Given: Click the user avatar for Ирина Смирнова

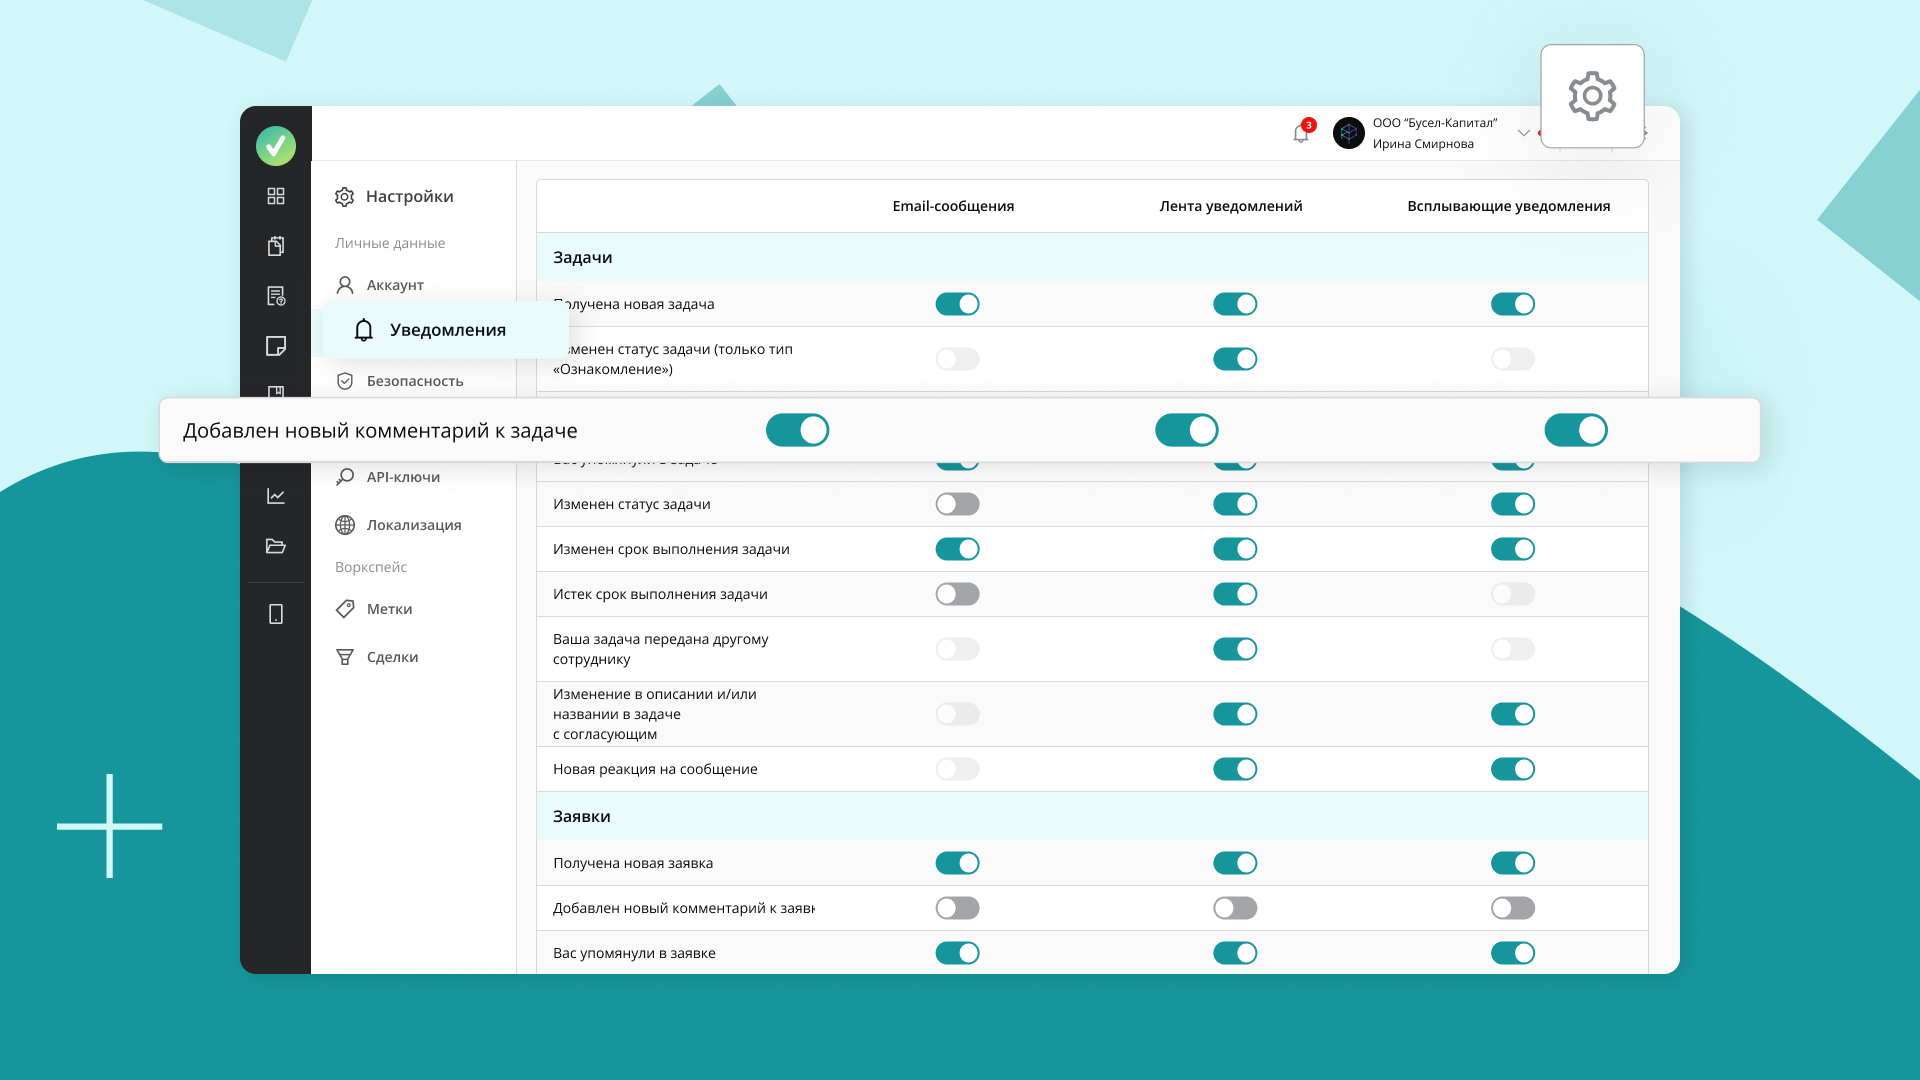Looking at the screenshot, I should click(x=1348, y=133).
